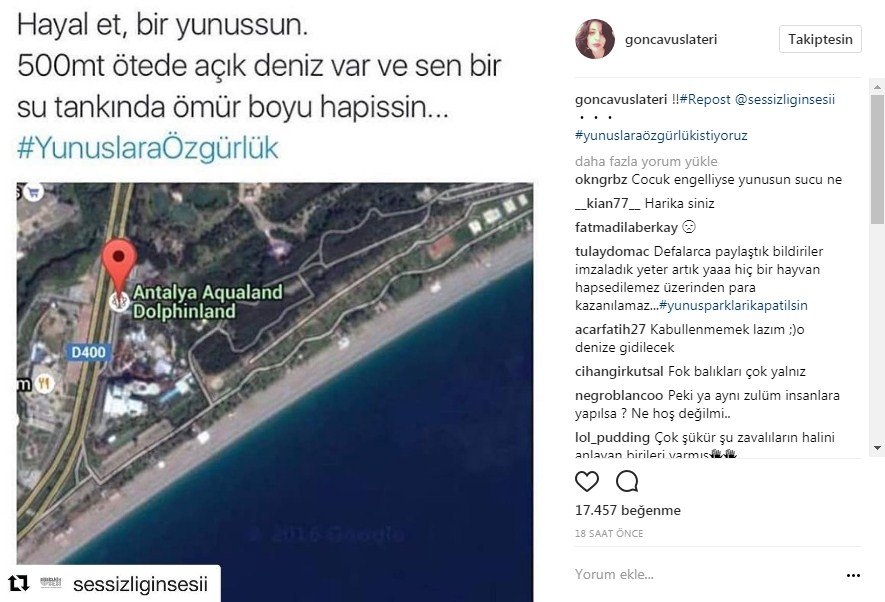Open #yunuslaraözgürlükistiyoruz hashtag
Screen dimensions: 885x602
(x=661, y=135)
